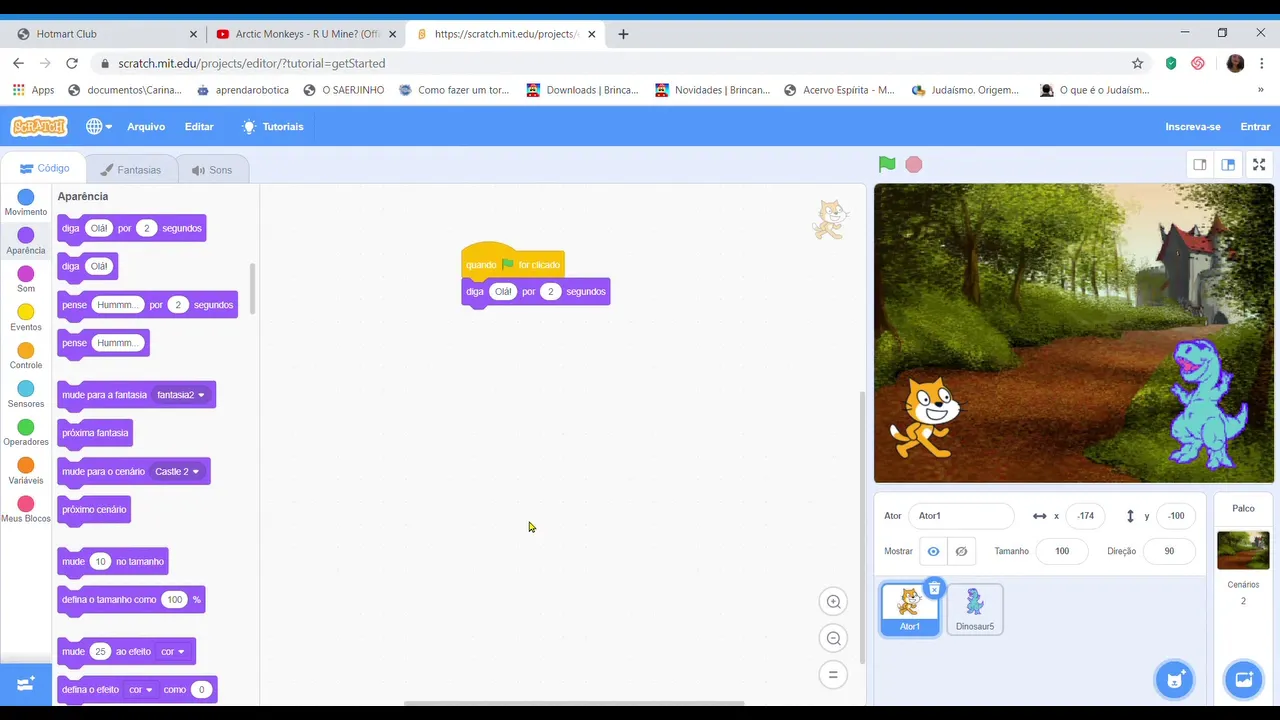Select the Som block category
The width and height of the screenshot is (1280, 720).
click(x=26, y=279)
